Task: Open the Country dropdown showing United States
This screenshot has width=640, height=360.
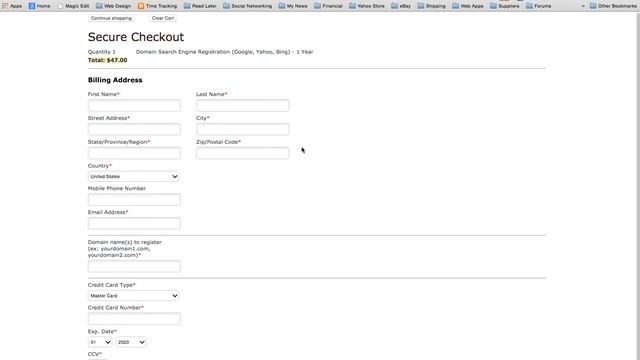Action: [x=133, y=176]
